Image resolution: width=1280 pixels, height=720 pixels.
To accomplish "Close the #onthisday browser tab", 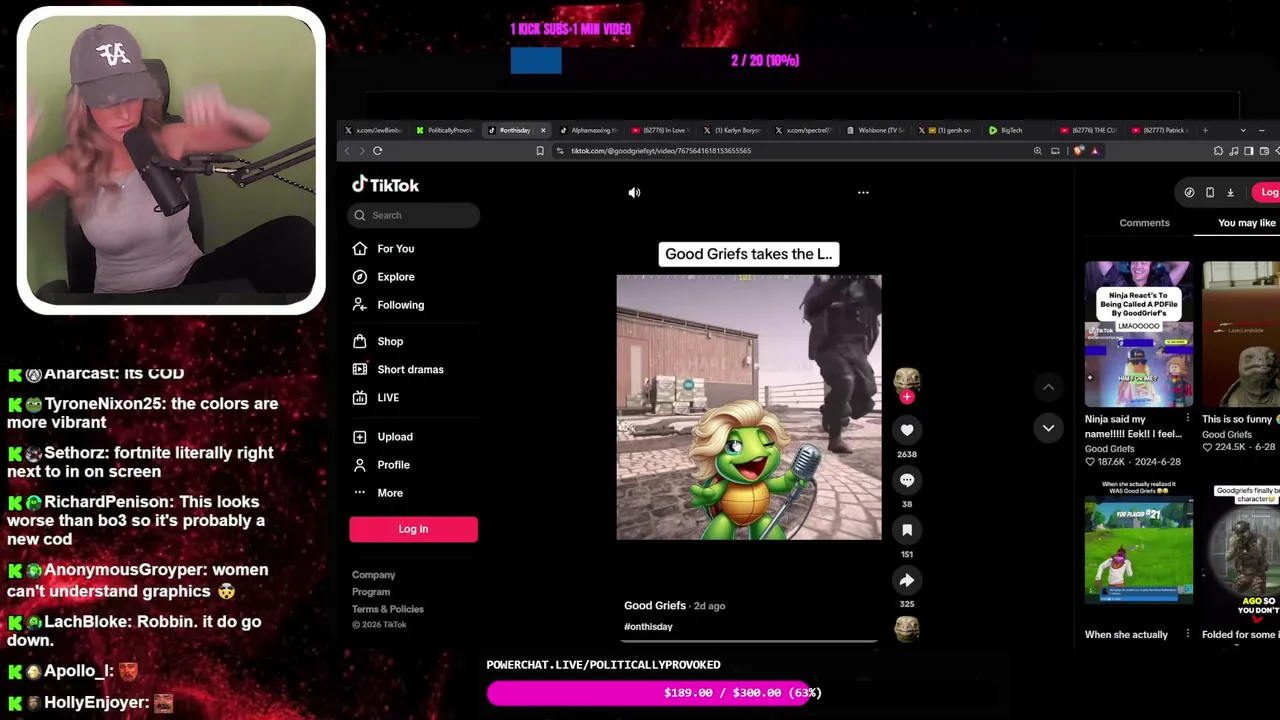I will point(543,130).
